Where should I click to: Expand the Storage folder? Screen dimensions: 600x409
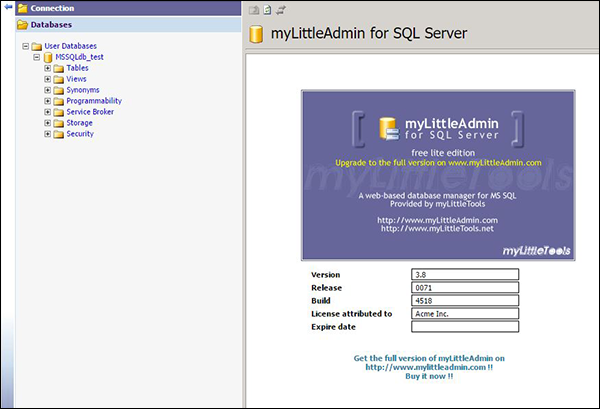pyautogui.click(x=47, y=123)
